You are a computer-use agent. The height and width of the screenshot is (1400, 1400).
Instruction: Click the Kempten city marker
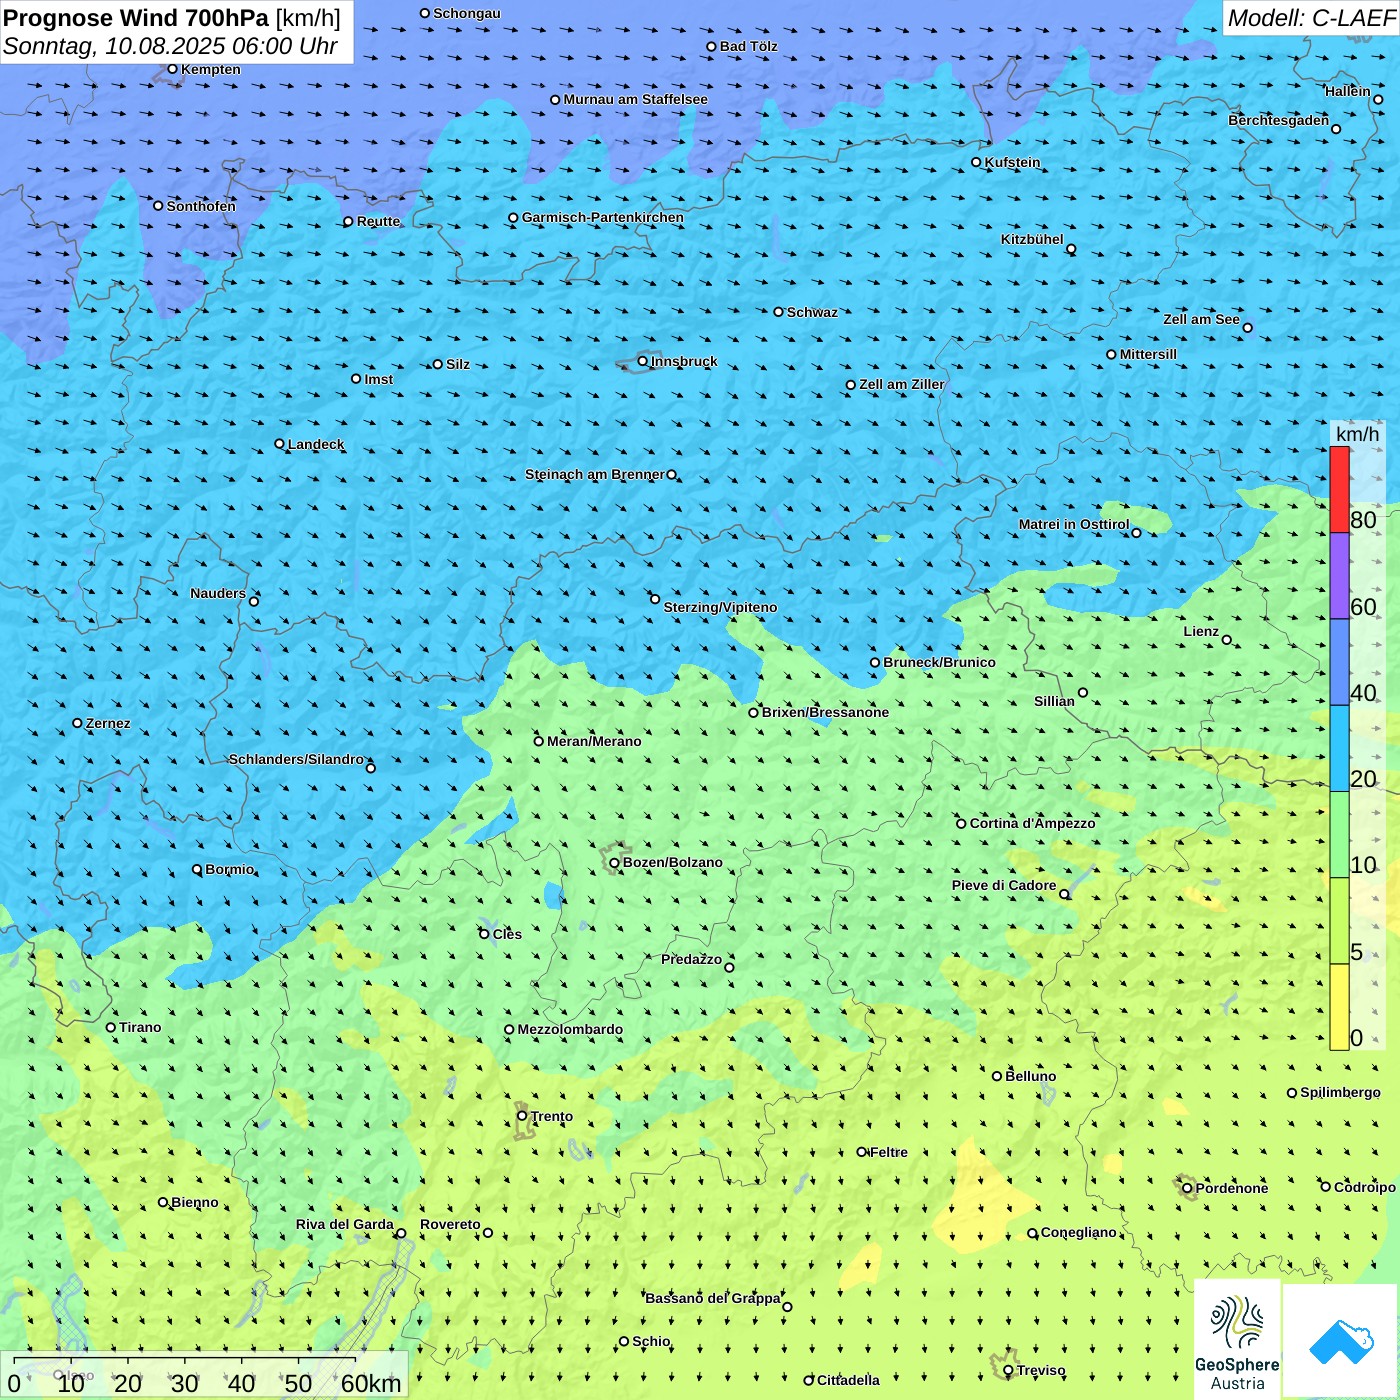[172, 69]
